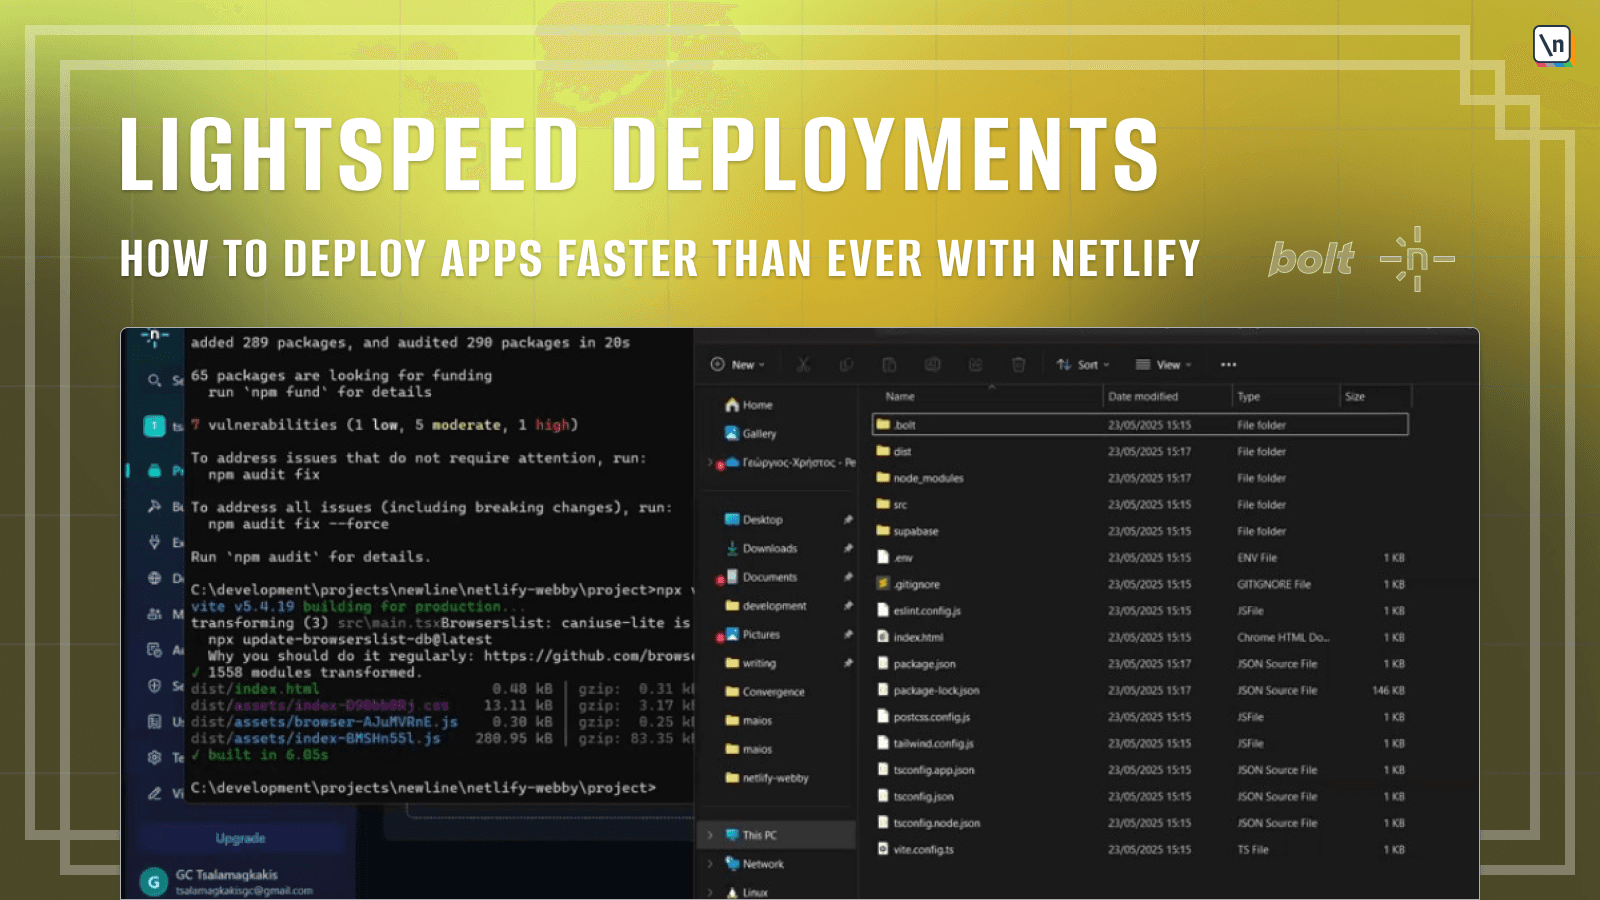Select the active Projects icon in sidebar
This screenshot has height=900, width=1600.
point(154,470)
